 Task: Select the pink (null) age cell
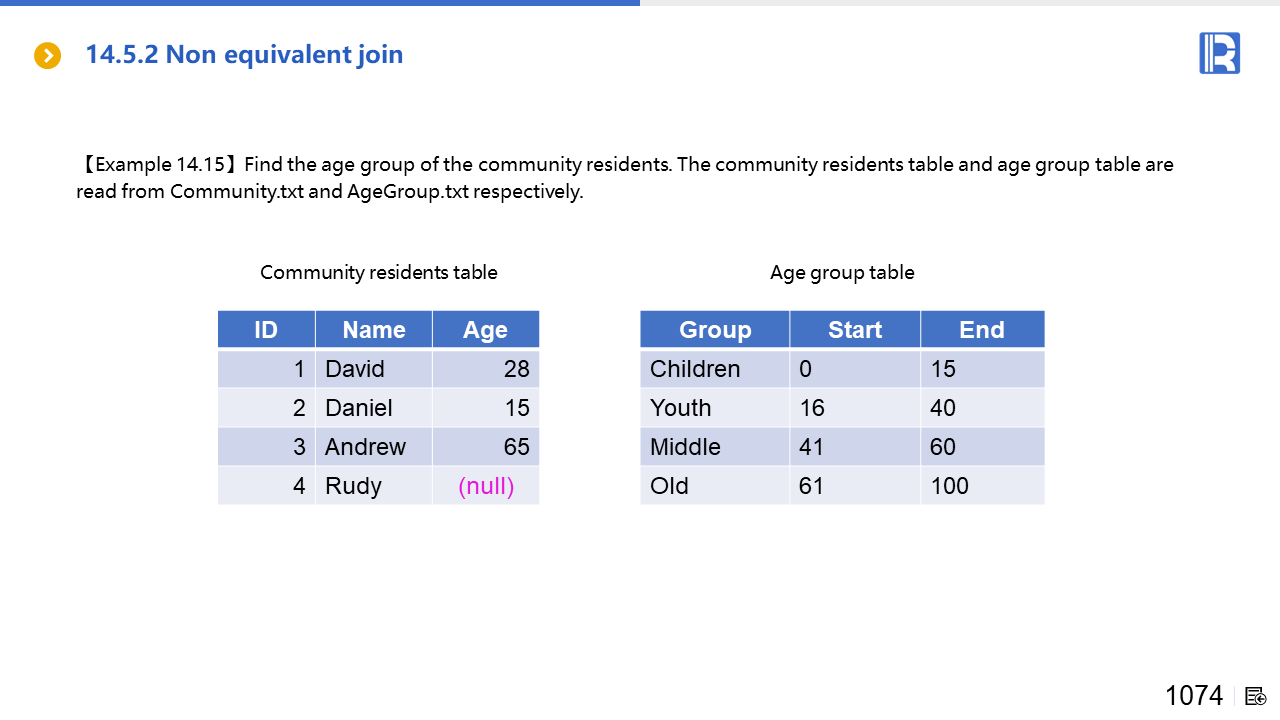(486, 486)
